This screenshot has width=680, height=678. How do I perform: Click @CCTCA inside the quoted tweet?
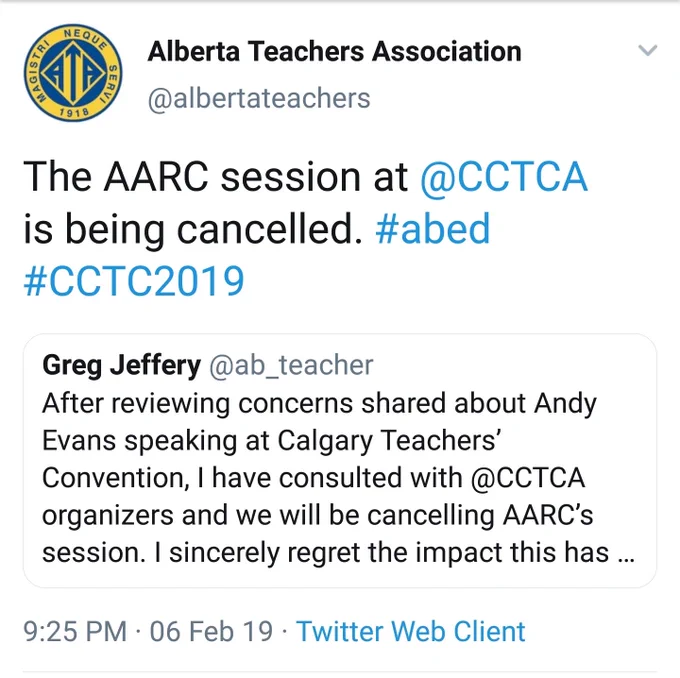tap(528, 478)
